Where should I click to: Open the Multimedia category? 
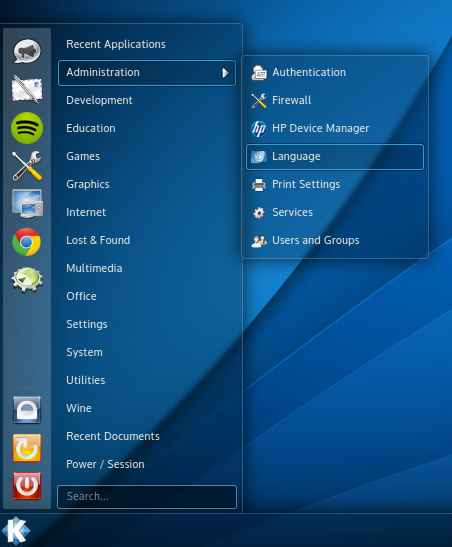(147, 268)
